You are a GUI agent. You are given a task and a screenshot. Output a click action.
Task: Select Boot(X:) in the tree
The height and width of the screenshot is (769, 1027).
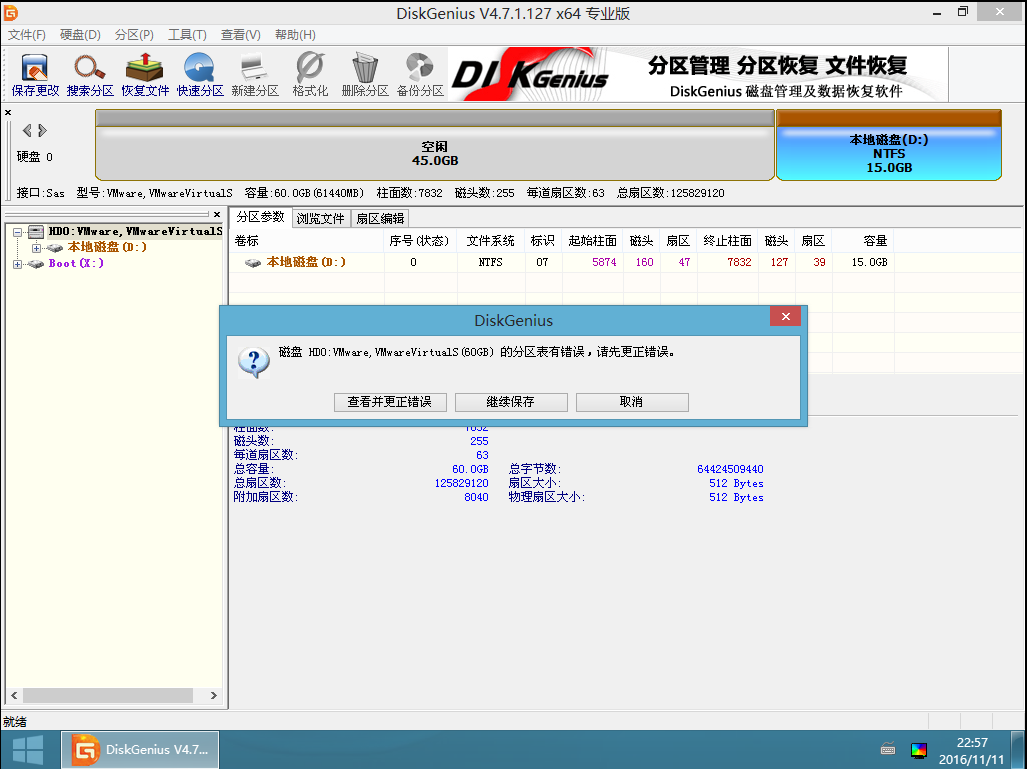(76, 263)
